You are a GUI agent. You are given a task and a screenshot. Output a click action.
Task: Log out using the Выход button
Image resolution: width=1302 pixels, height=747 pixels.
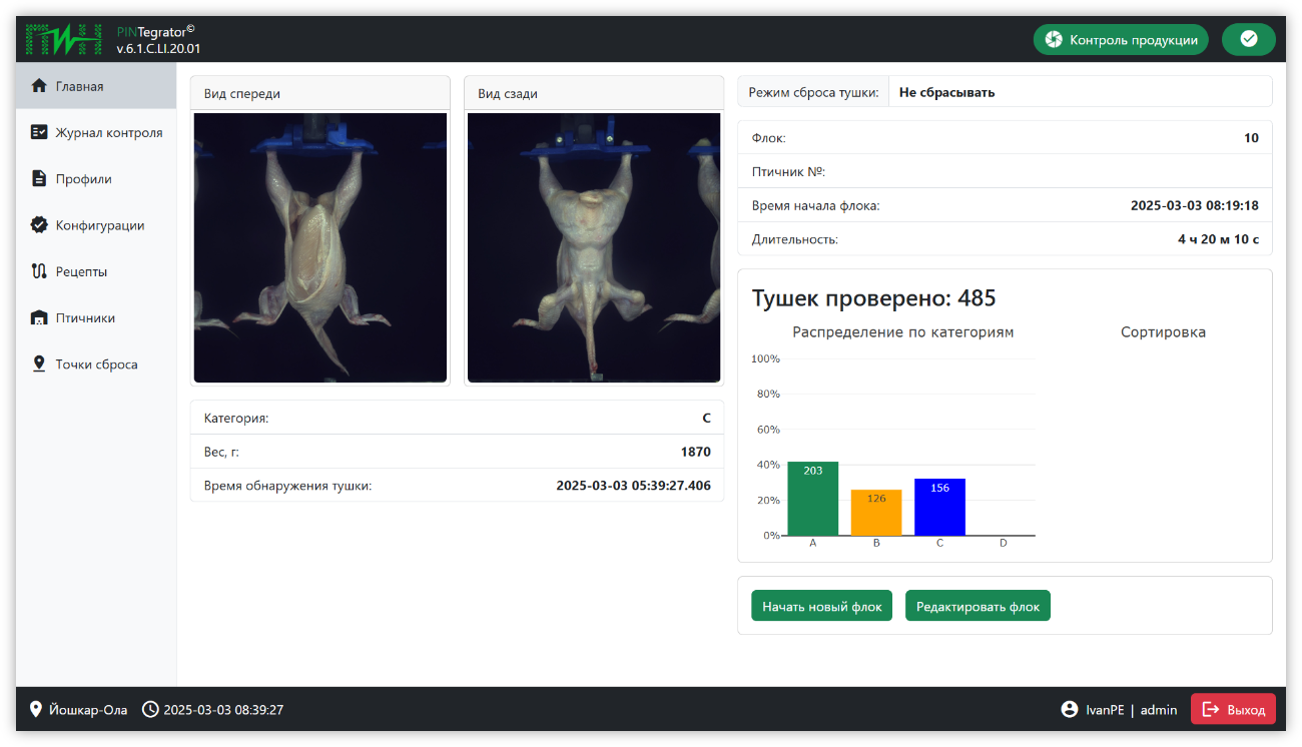[1233, 709]
